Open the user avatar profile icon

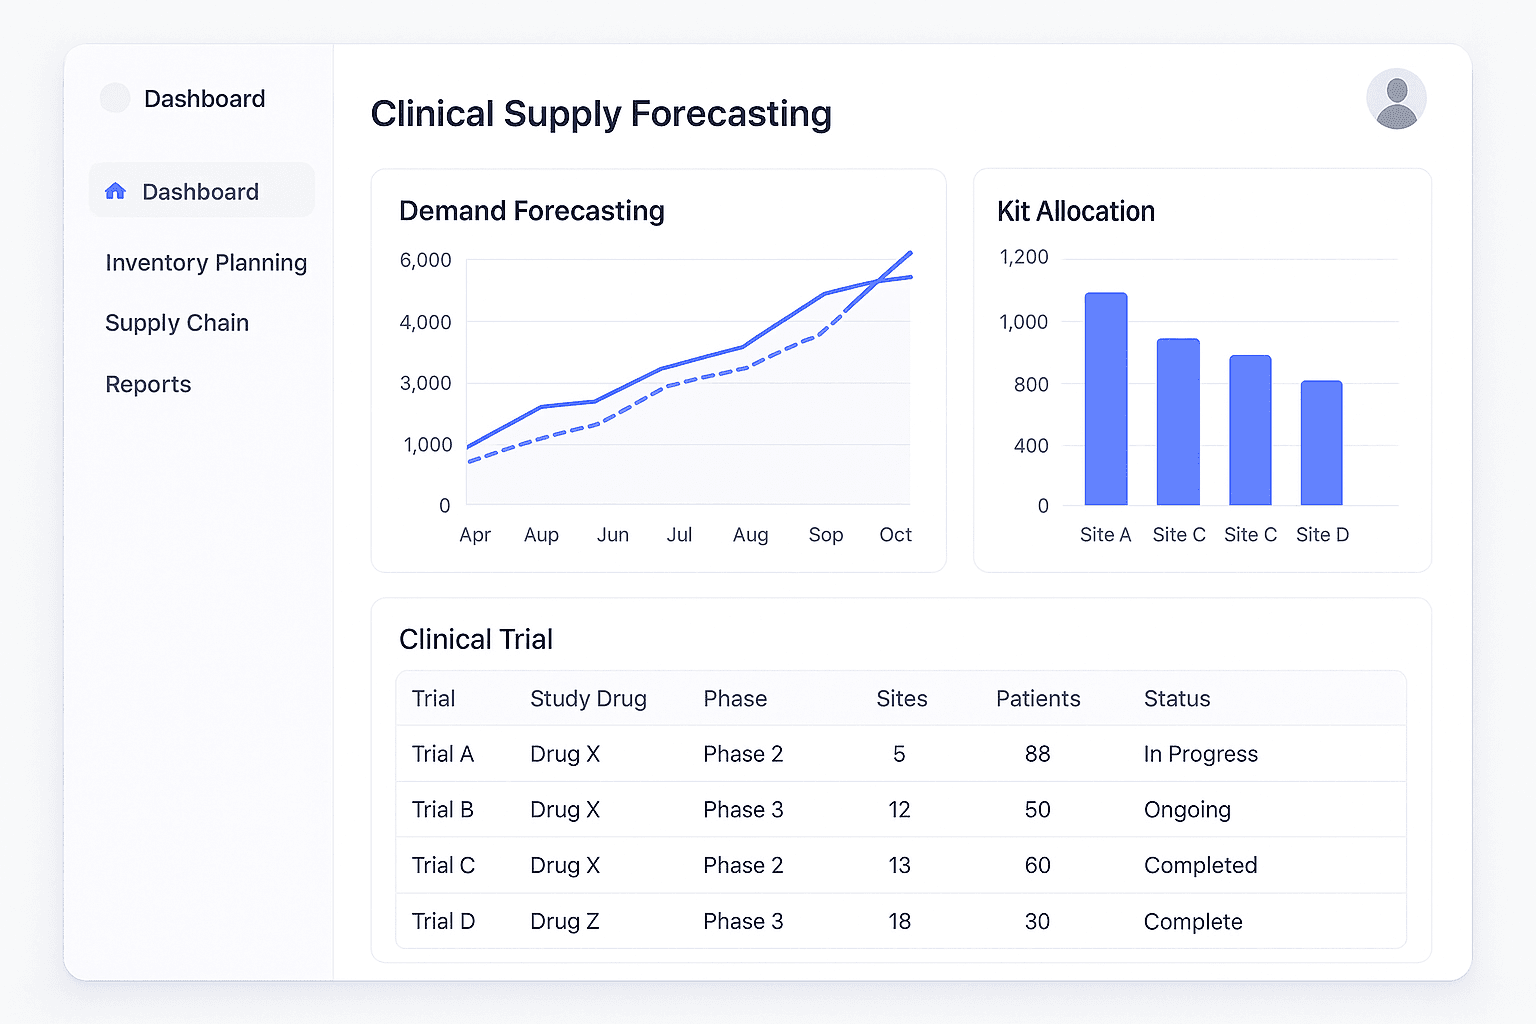[1396, 98]
